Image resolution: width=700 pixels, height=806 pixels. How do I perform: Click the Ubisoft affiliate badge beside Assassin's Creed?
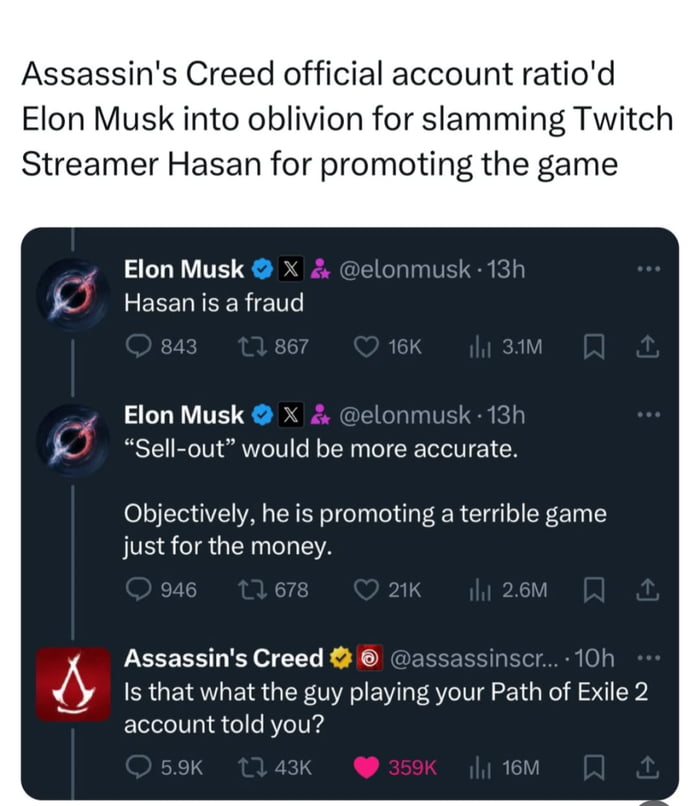(x=368, y=658)
